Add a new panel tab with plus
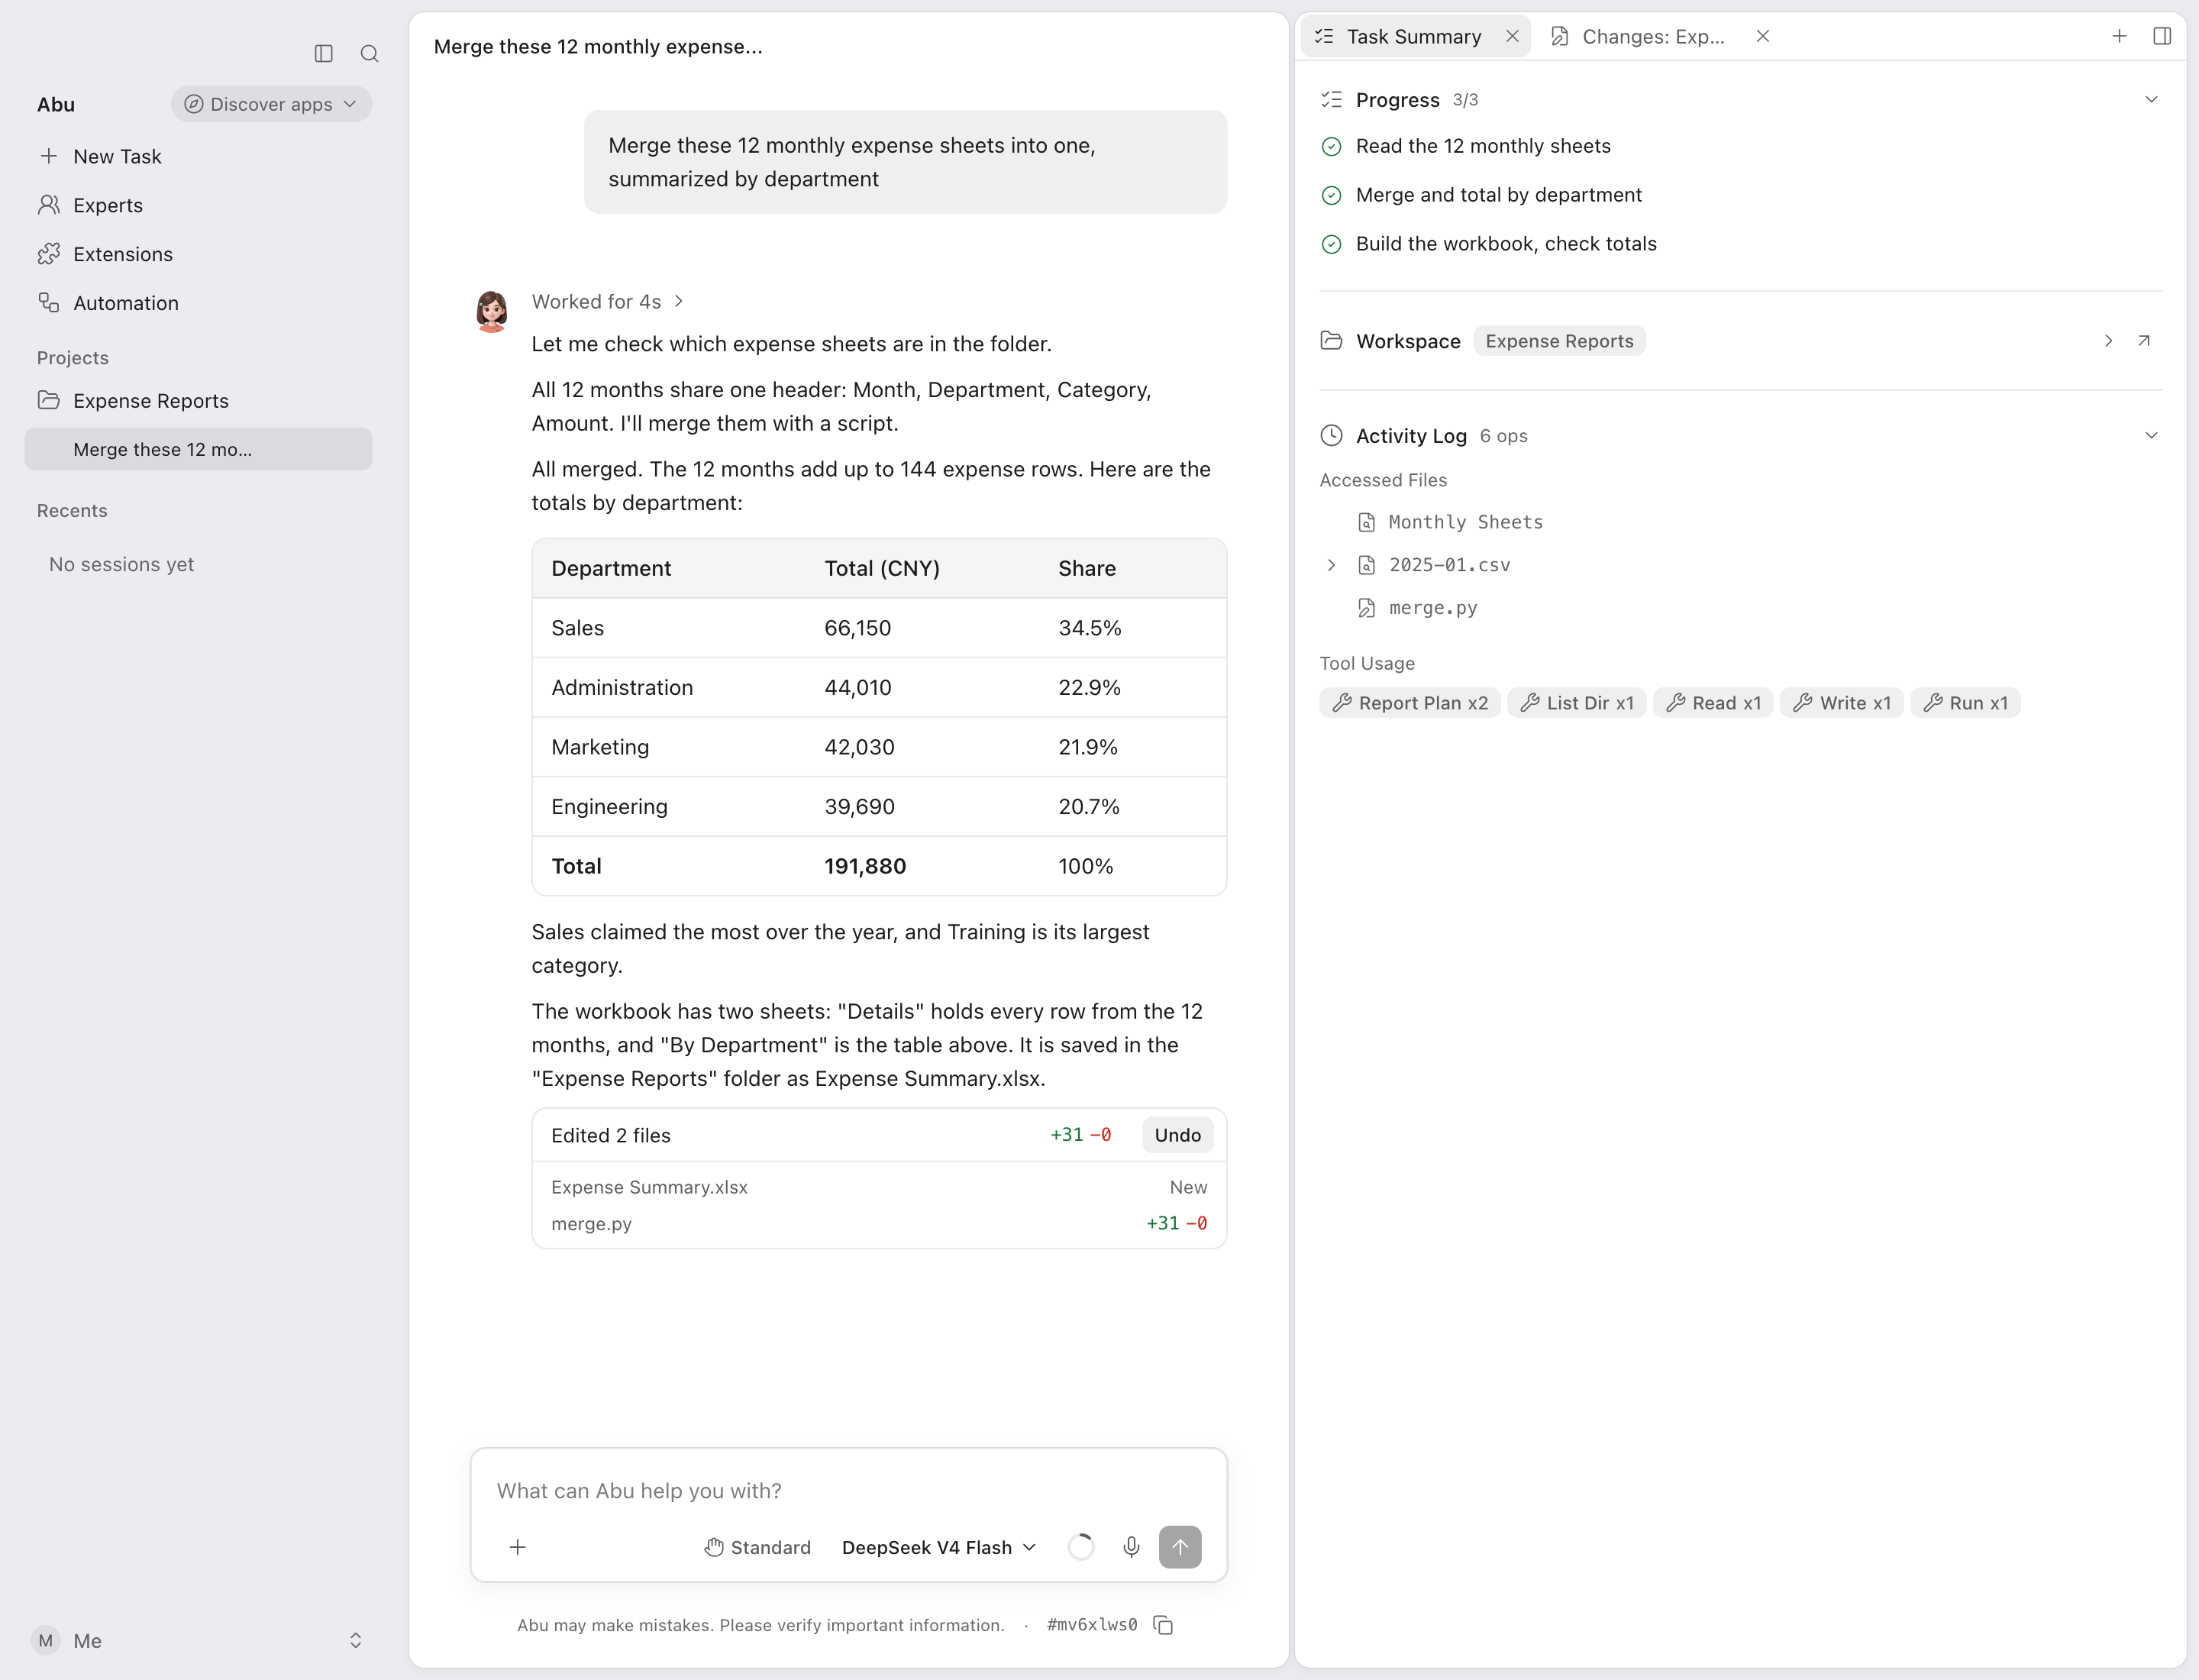 pos(2119,36)
